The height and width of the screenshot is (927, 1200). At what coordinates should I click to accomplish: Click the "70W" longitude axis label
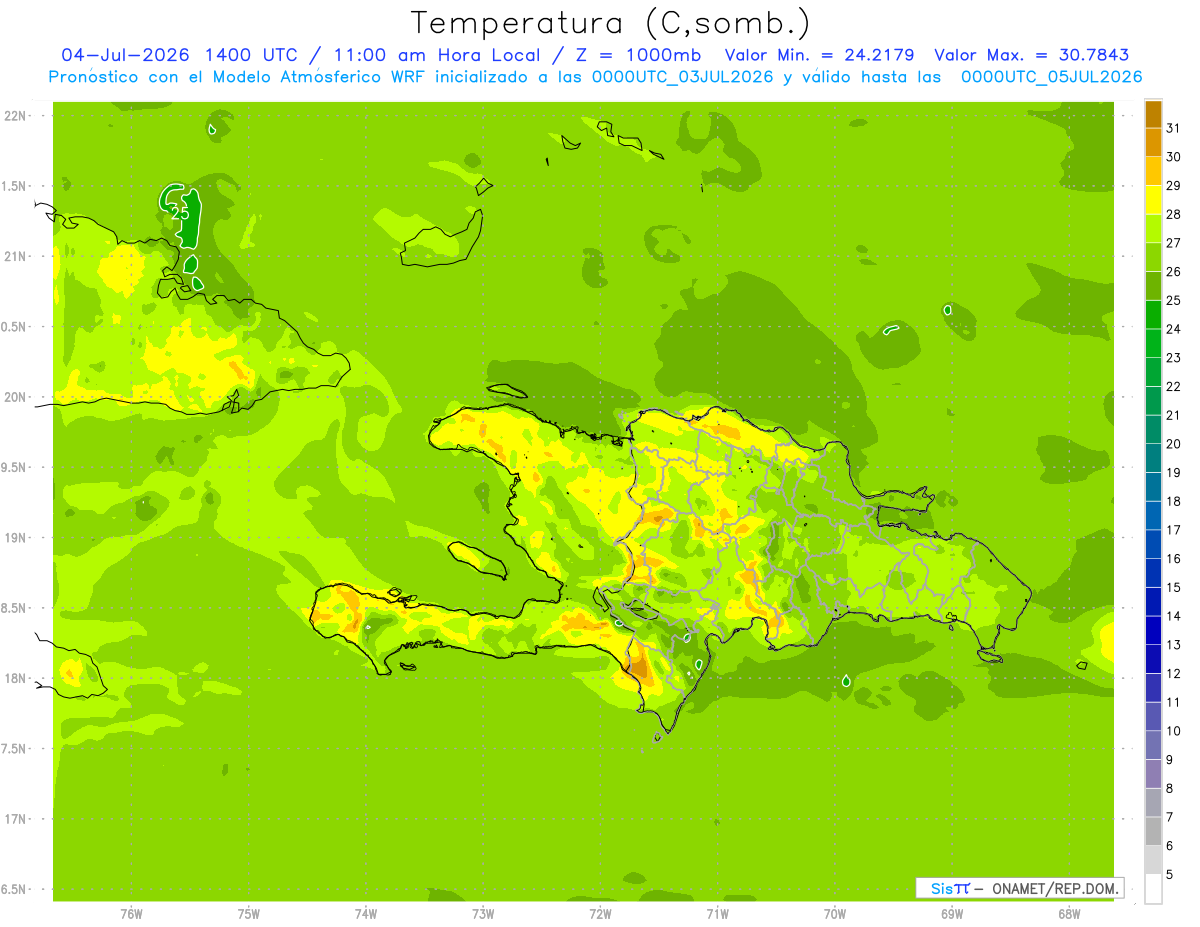[x=835, y=914]
